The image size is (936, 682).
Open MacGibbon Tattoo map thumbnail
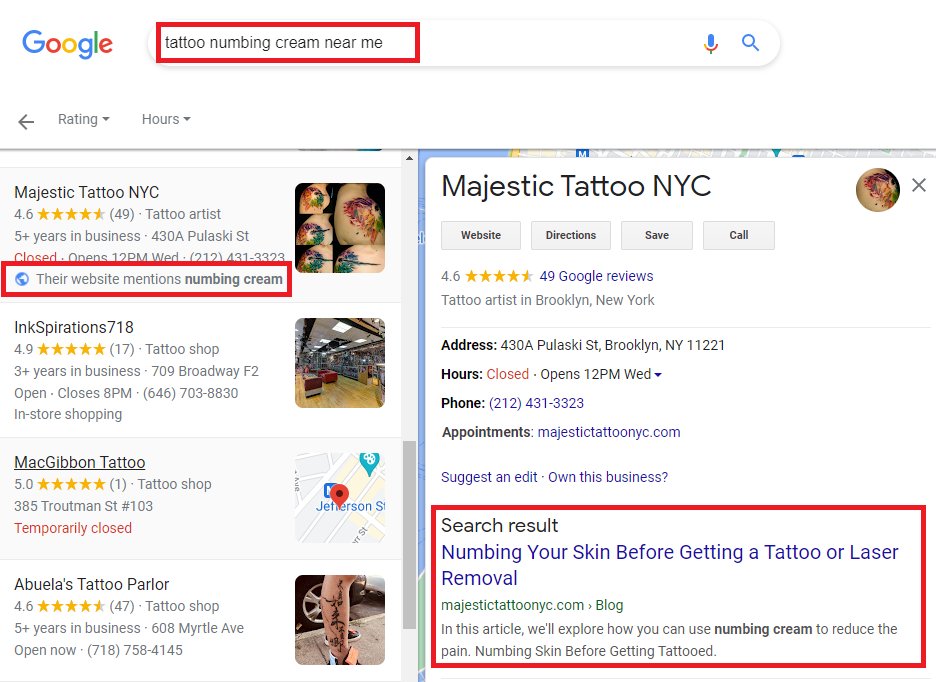340,498
